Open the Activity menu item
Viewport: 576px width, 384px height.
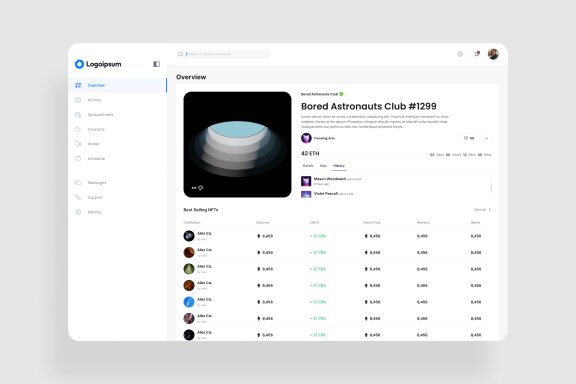click(x=118, y=100)
